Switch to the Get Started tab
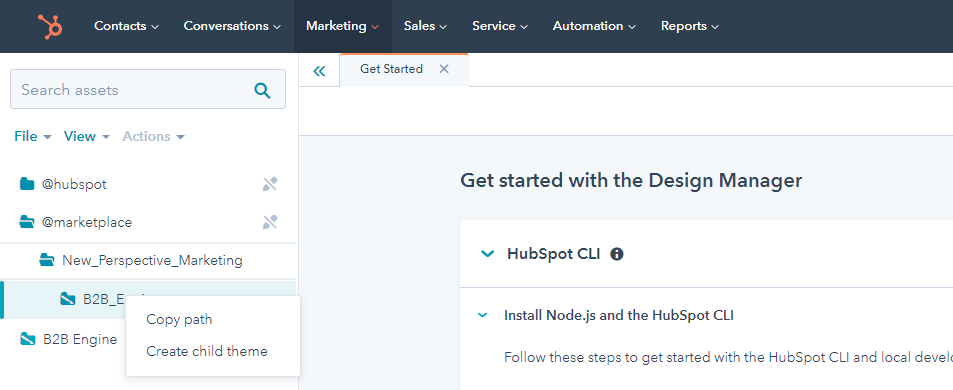The height and width of the screenshot is (390, 953). click(x=391, y=69)
